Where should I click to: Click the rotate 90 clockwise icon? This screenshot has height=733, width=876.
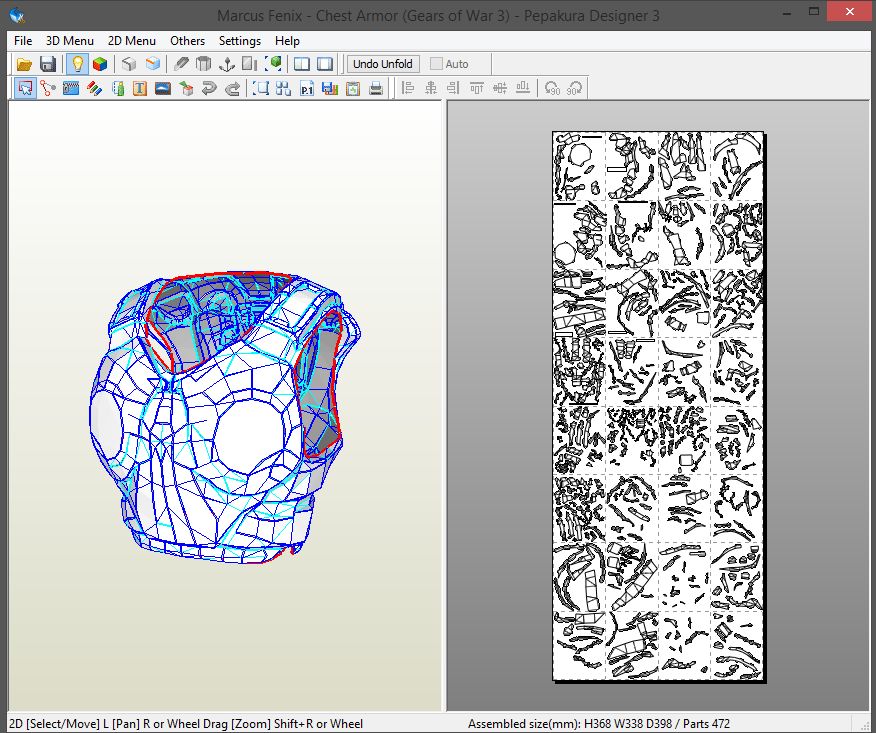(574, 88)
